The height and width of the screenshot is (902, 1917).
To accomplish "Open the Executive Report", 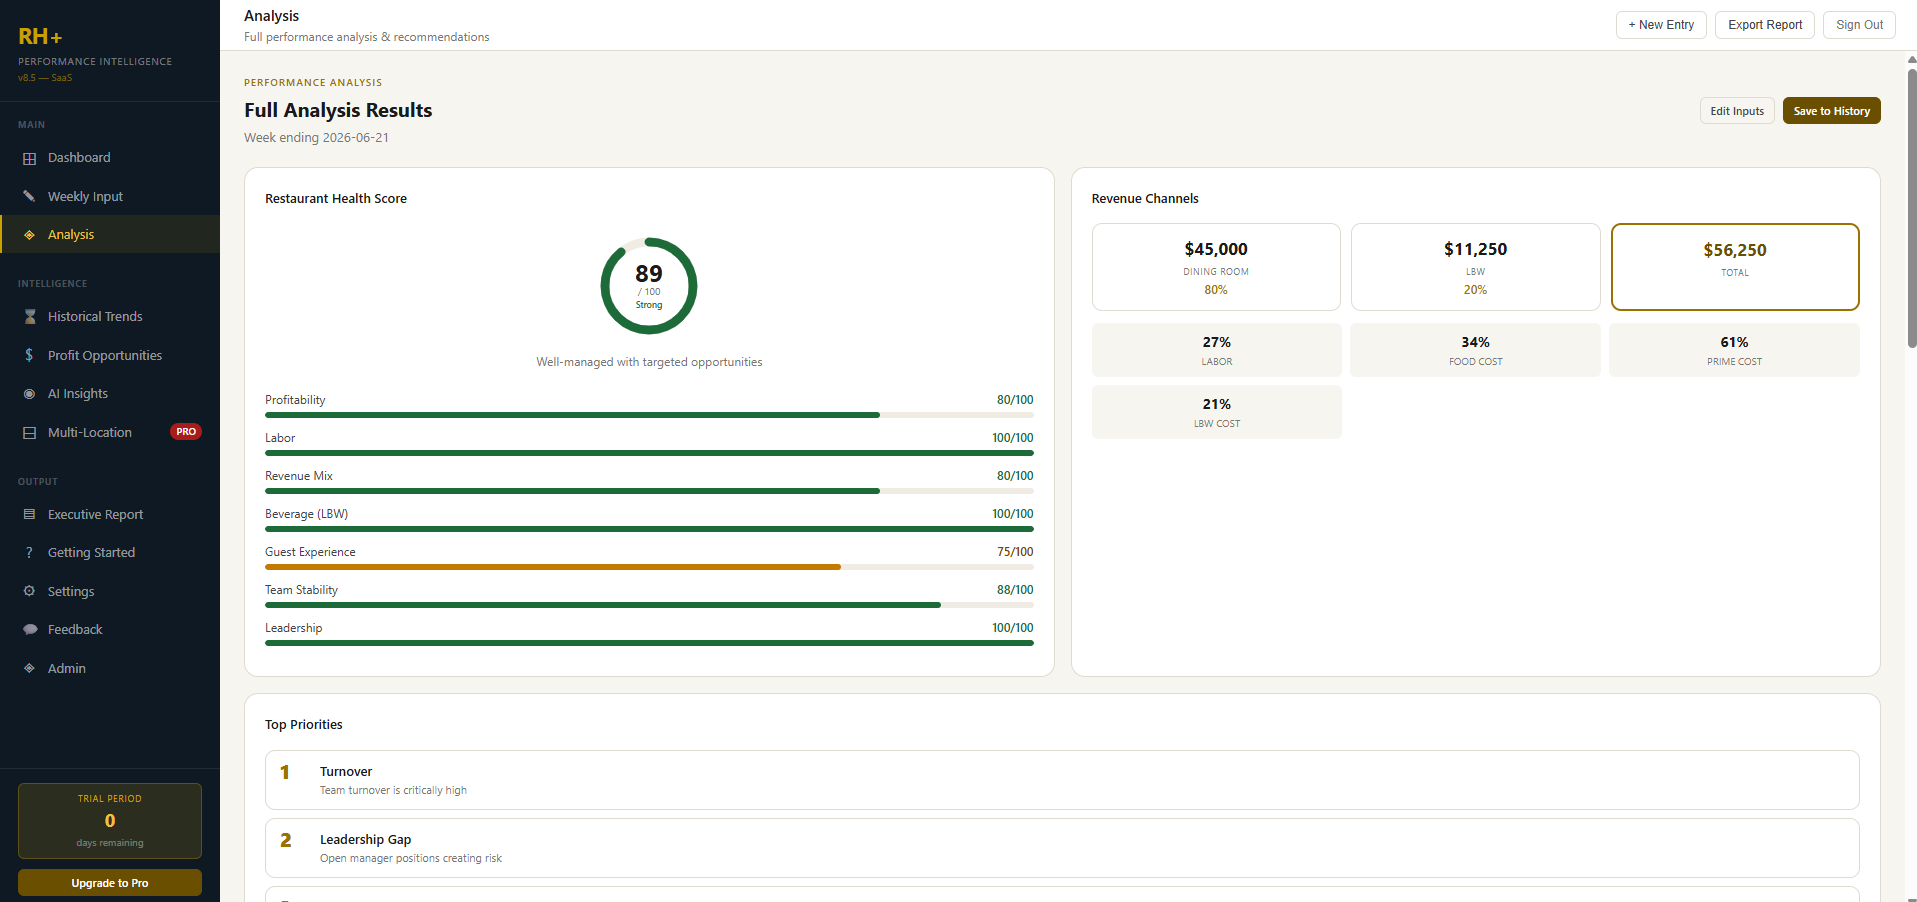I will pos(110,514).
